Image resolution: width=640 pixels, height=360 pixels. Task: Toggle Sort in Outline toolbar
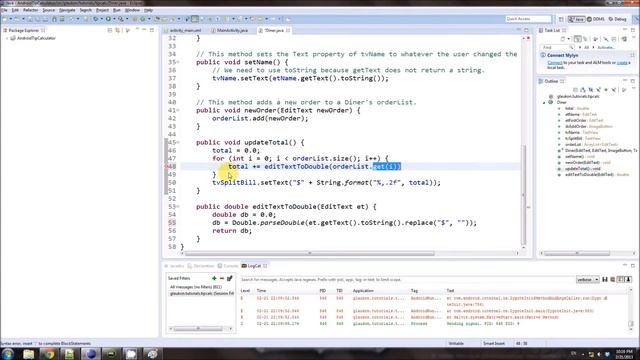pyautogui.click(x=583, y=90)
